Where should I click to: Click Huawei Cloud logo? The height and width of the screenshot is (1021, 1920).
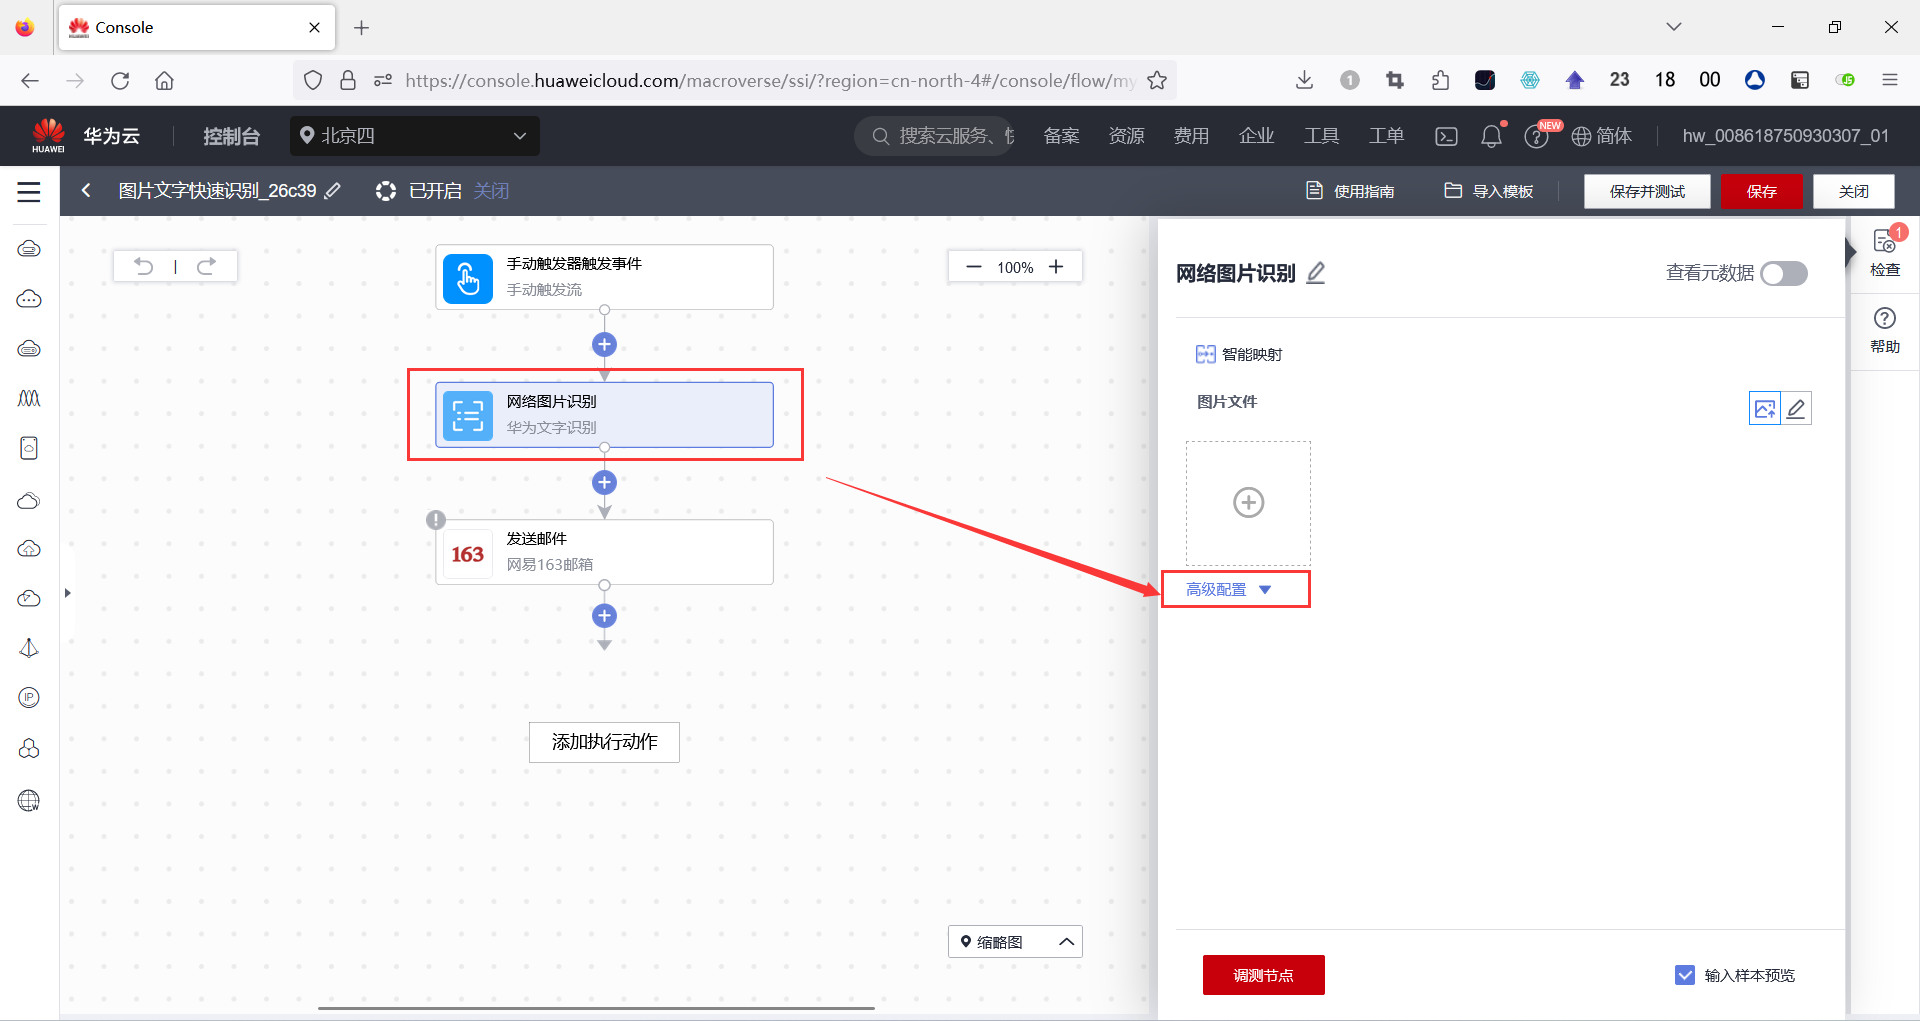(x=48, y=136)
